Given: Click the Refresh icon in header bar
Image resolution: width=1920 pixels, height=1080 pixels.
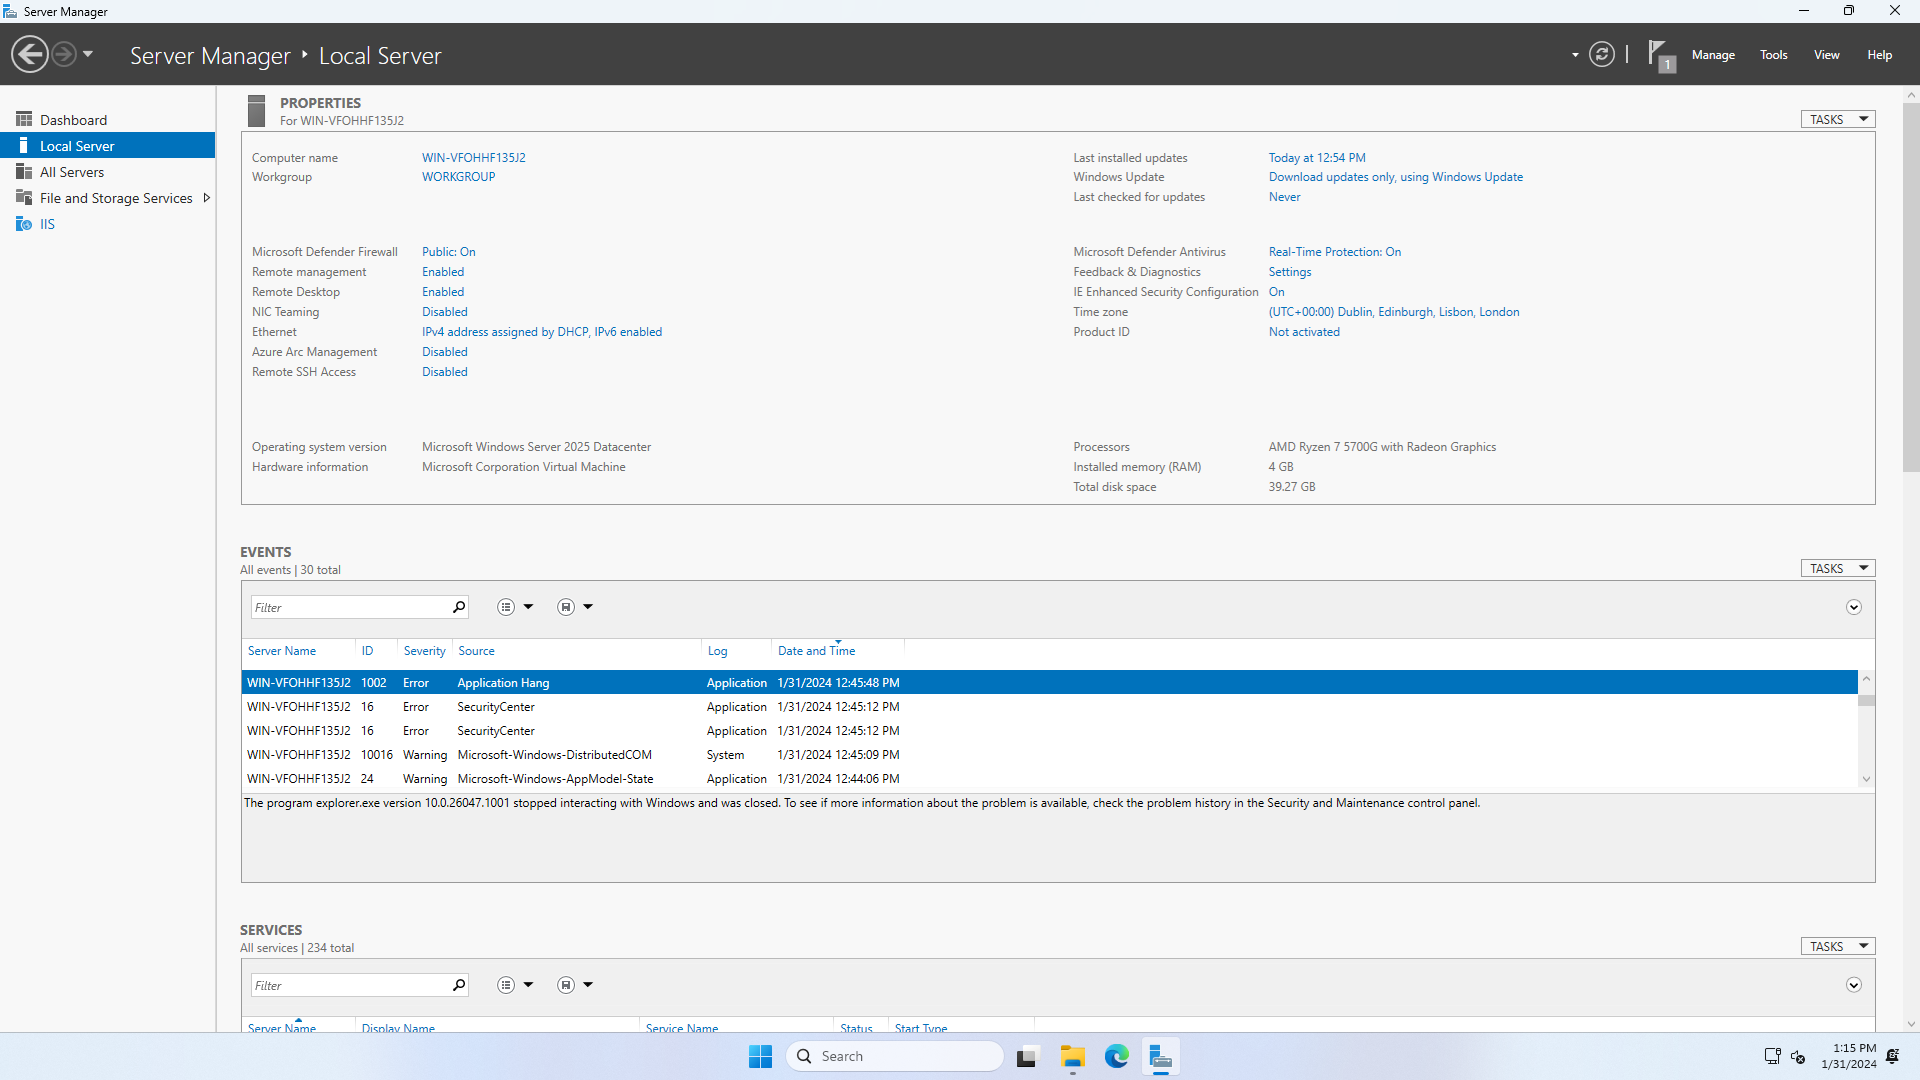Looking at the screenshot, I should (x=1601, y=55).
